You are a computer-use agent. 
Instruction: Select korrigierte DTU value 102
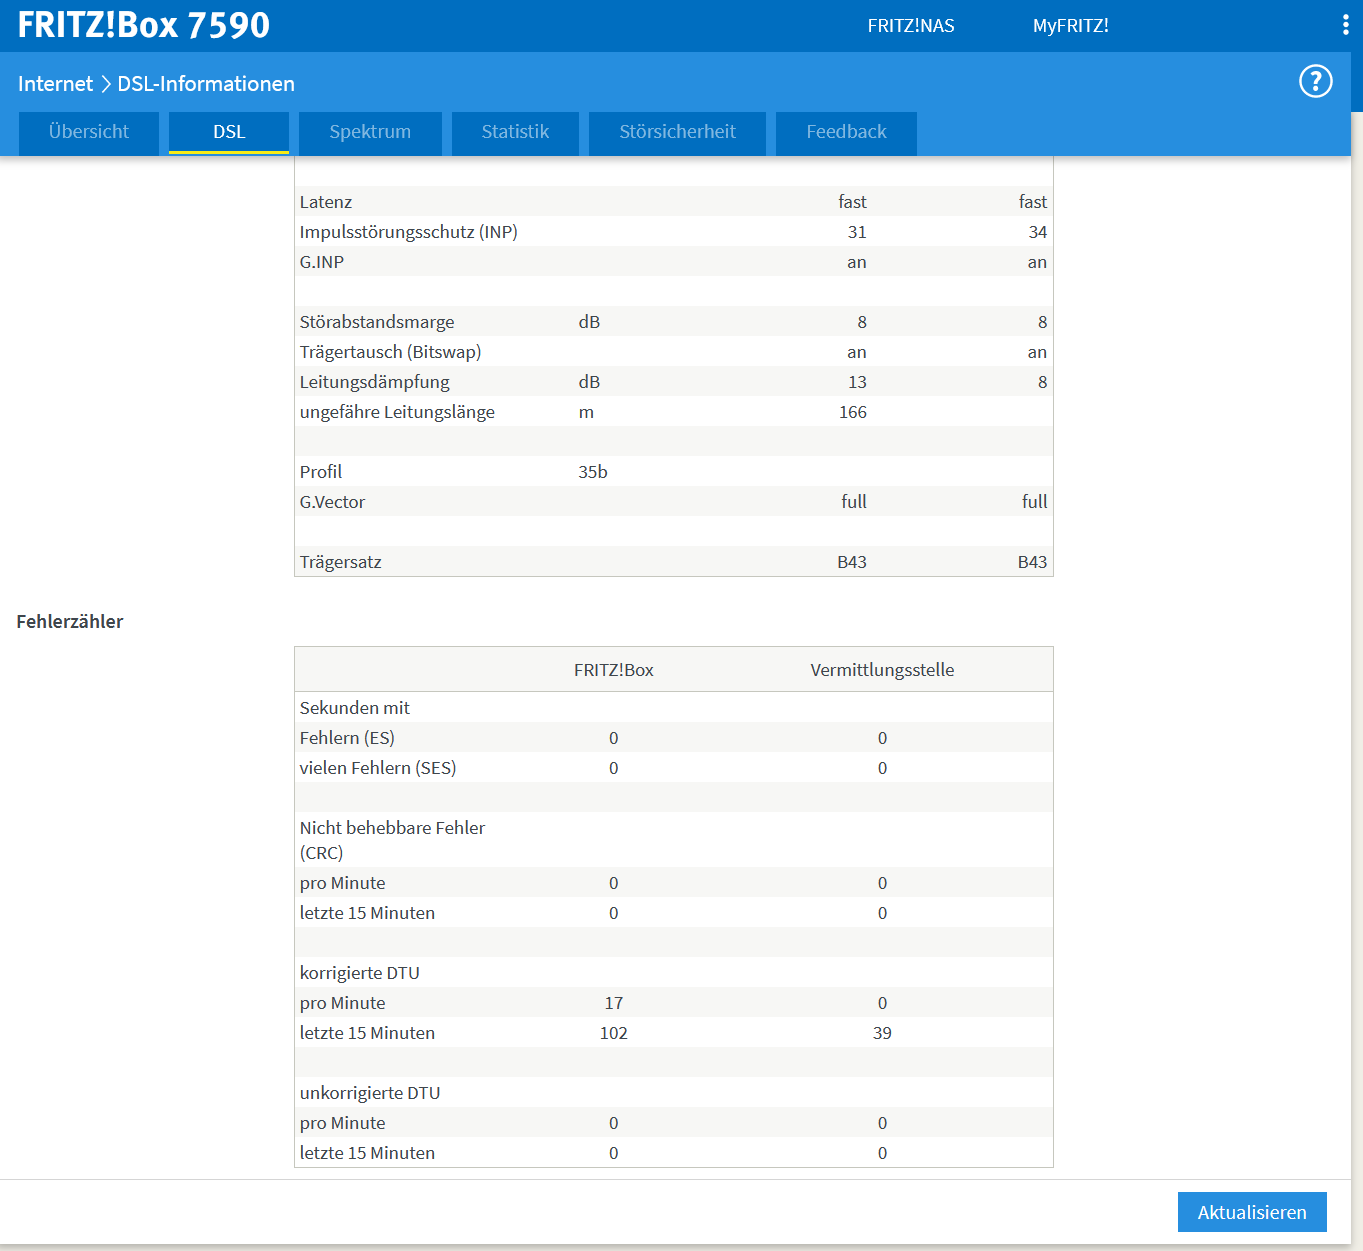614,1033
